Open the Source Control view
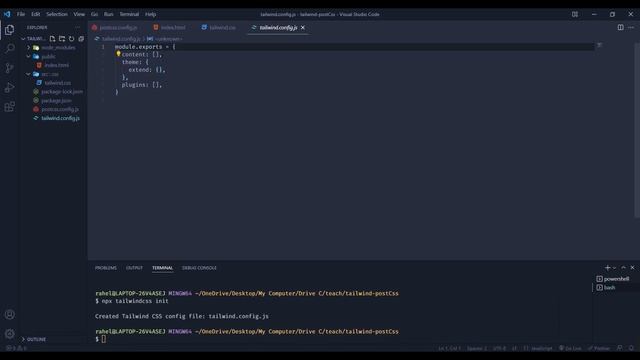The width and height of the screenshot is (640, 360). tap(9, 68)
